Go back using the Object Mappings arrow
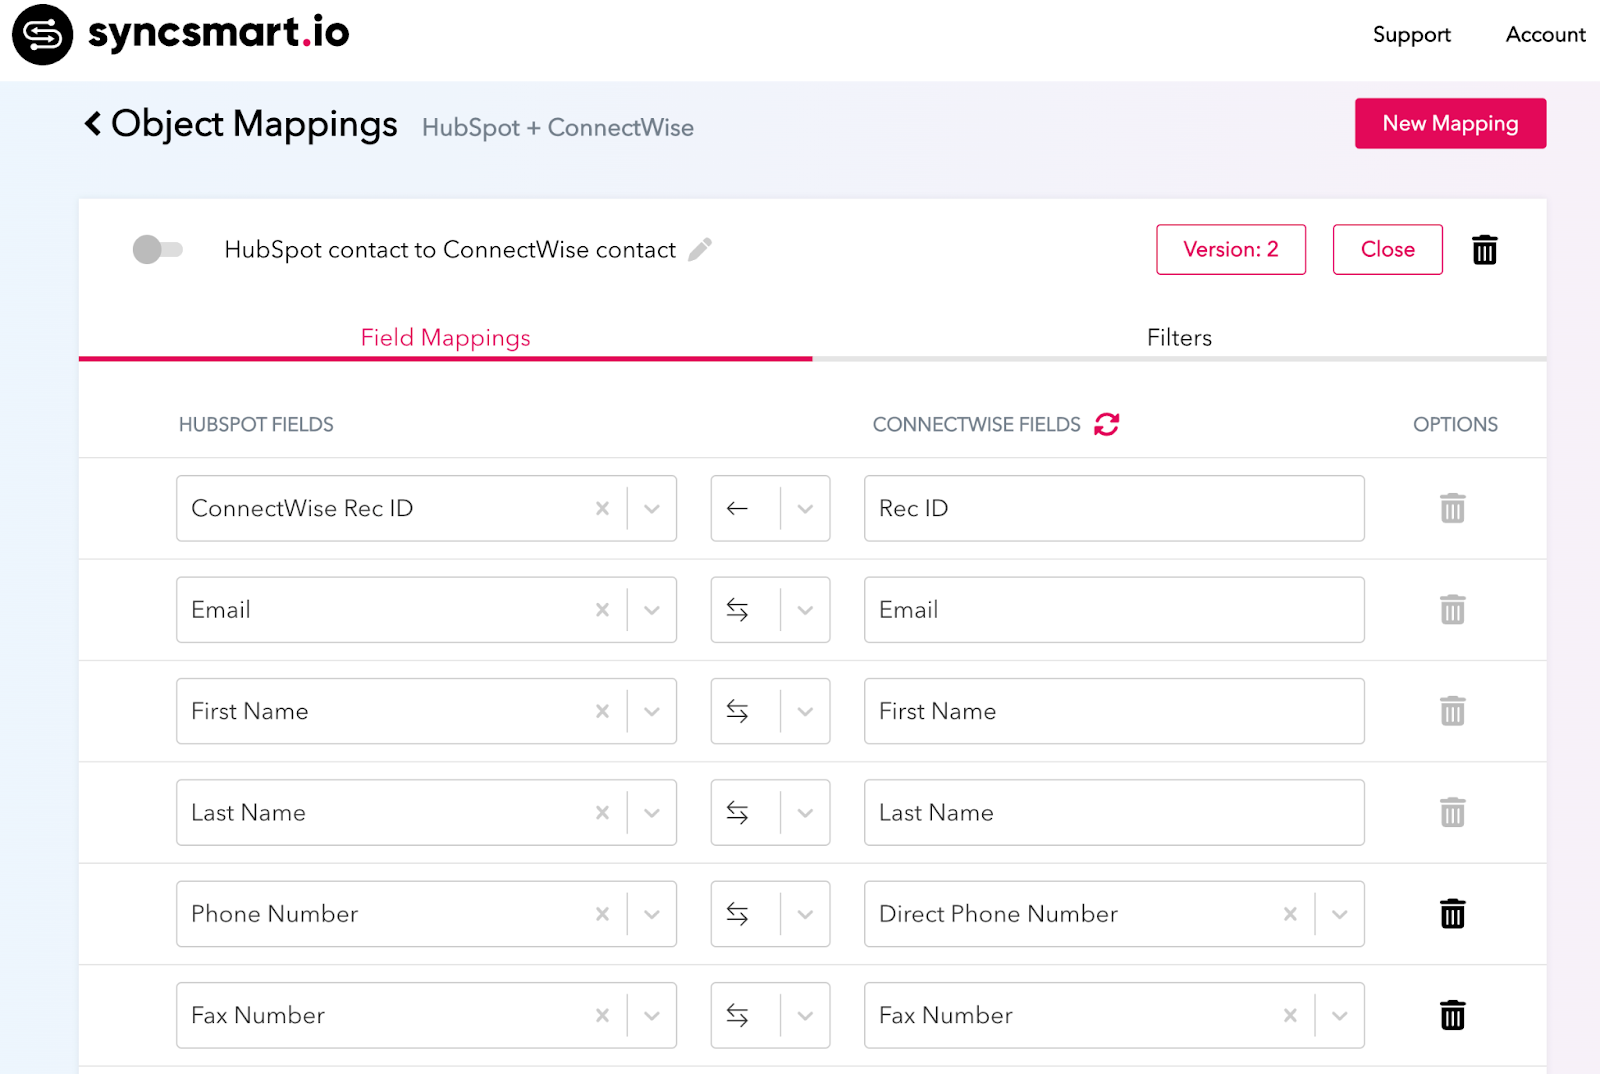Screen dimensions: 1600x1074 [93, 124]
